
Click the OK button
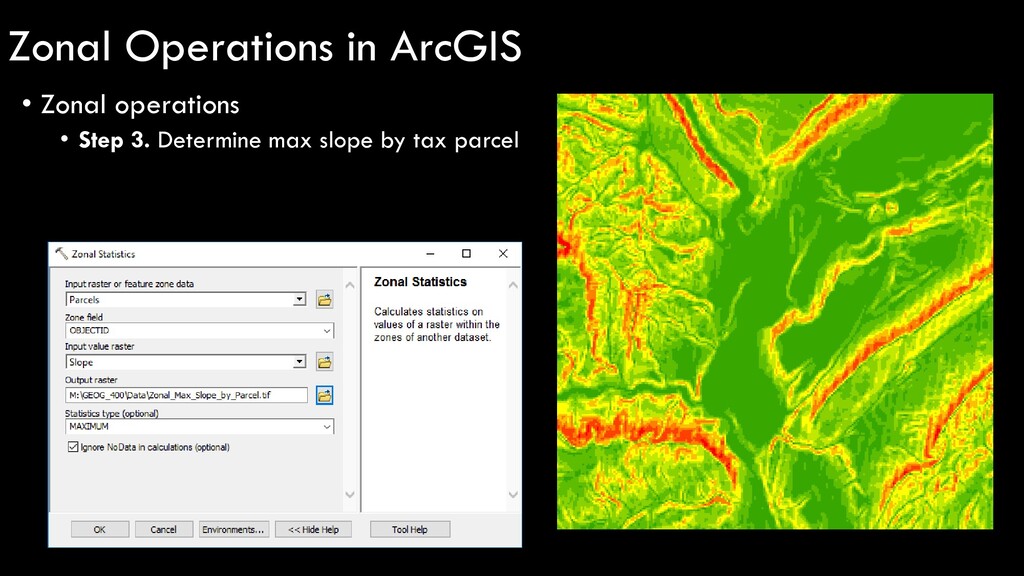point(100,530)
